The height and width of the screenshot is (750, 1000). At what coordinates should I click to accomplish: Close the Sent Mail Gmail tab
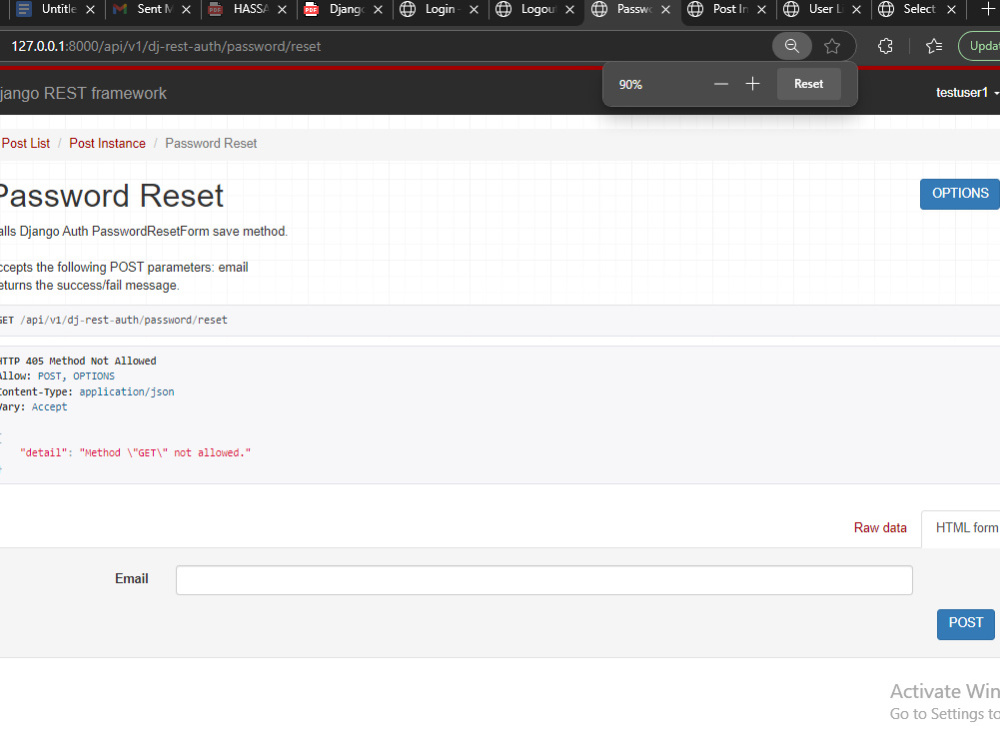(186, 10)
